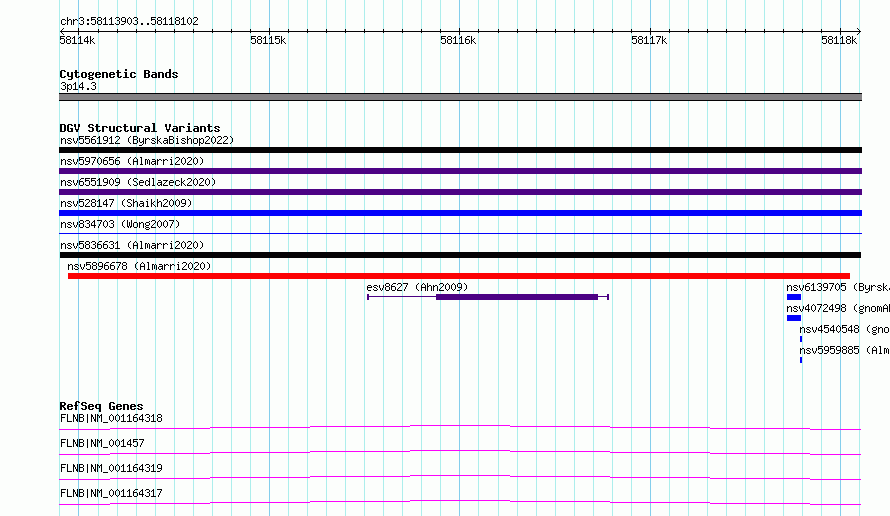This screenshot has height=516, width=890.
Task: Click the blue nsv4072498 feature block
Action: [794, 318]
